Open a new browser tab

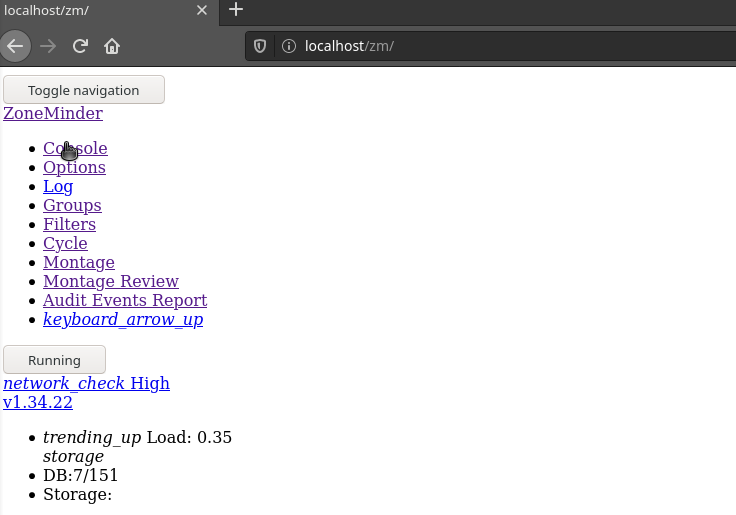(x=236, y=9)
